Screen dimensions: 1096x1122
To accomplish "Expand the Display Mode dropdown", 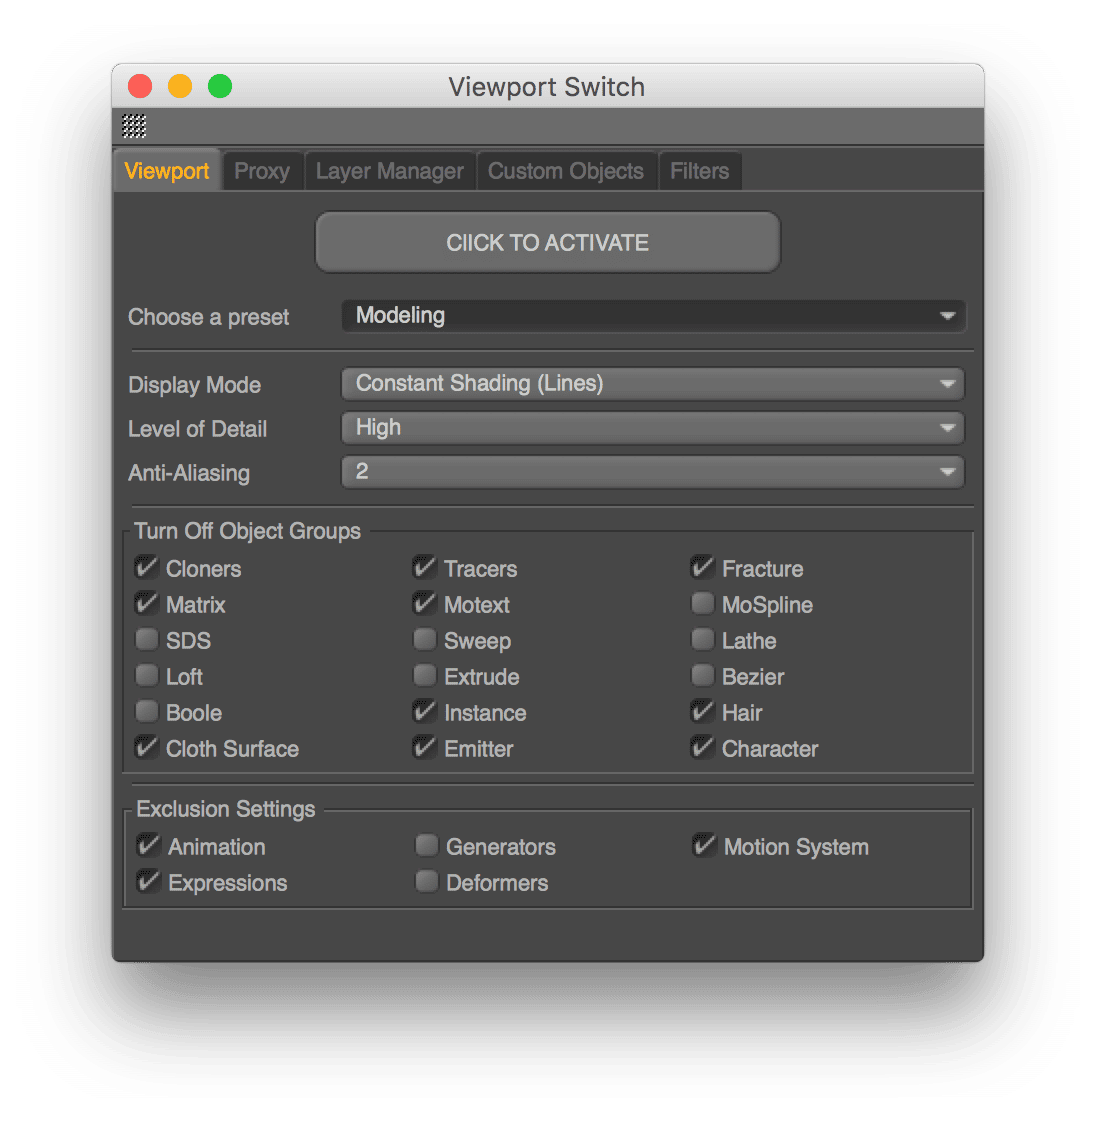I will coord(653,384).
